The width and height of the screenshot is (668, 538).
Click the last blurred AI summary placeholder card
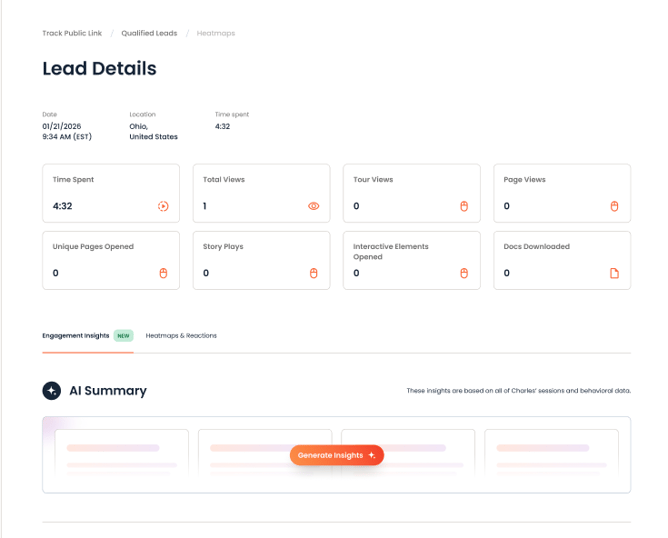tap(552, 453)
